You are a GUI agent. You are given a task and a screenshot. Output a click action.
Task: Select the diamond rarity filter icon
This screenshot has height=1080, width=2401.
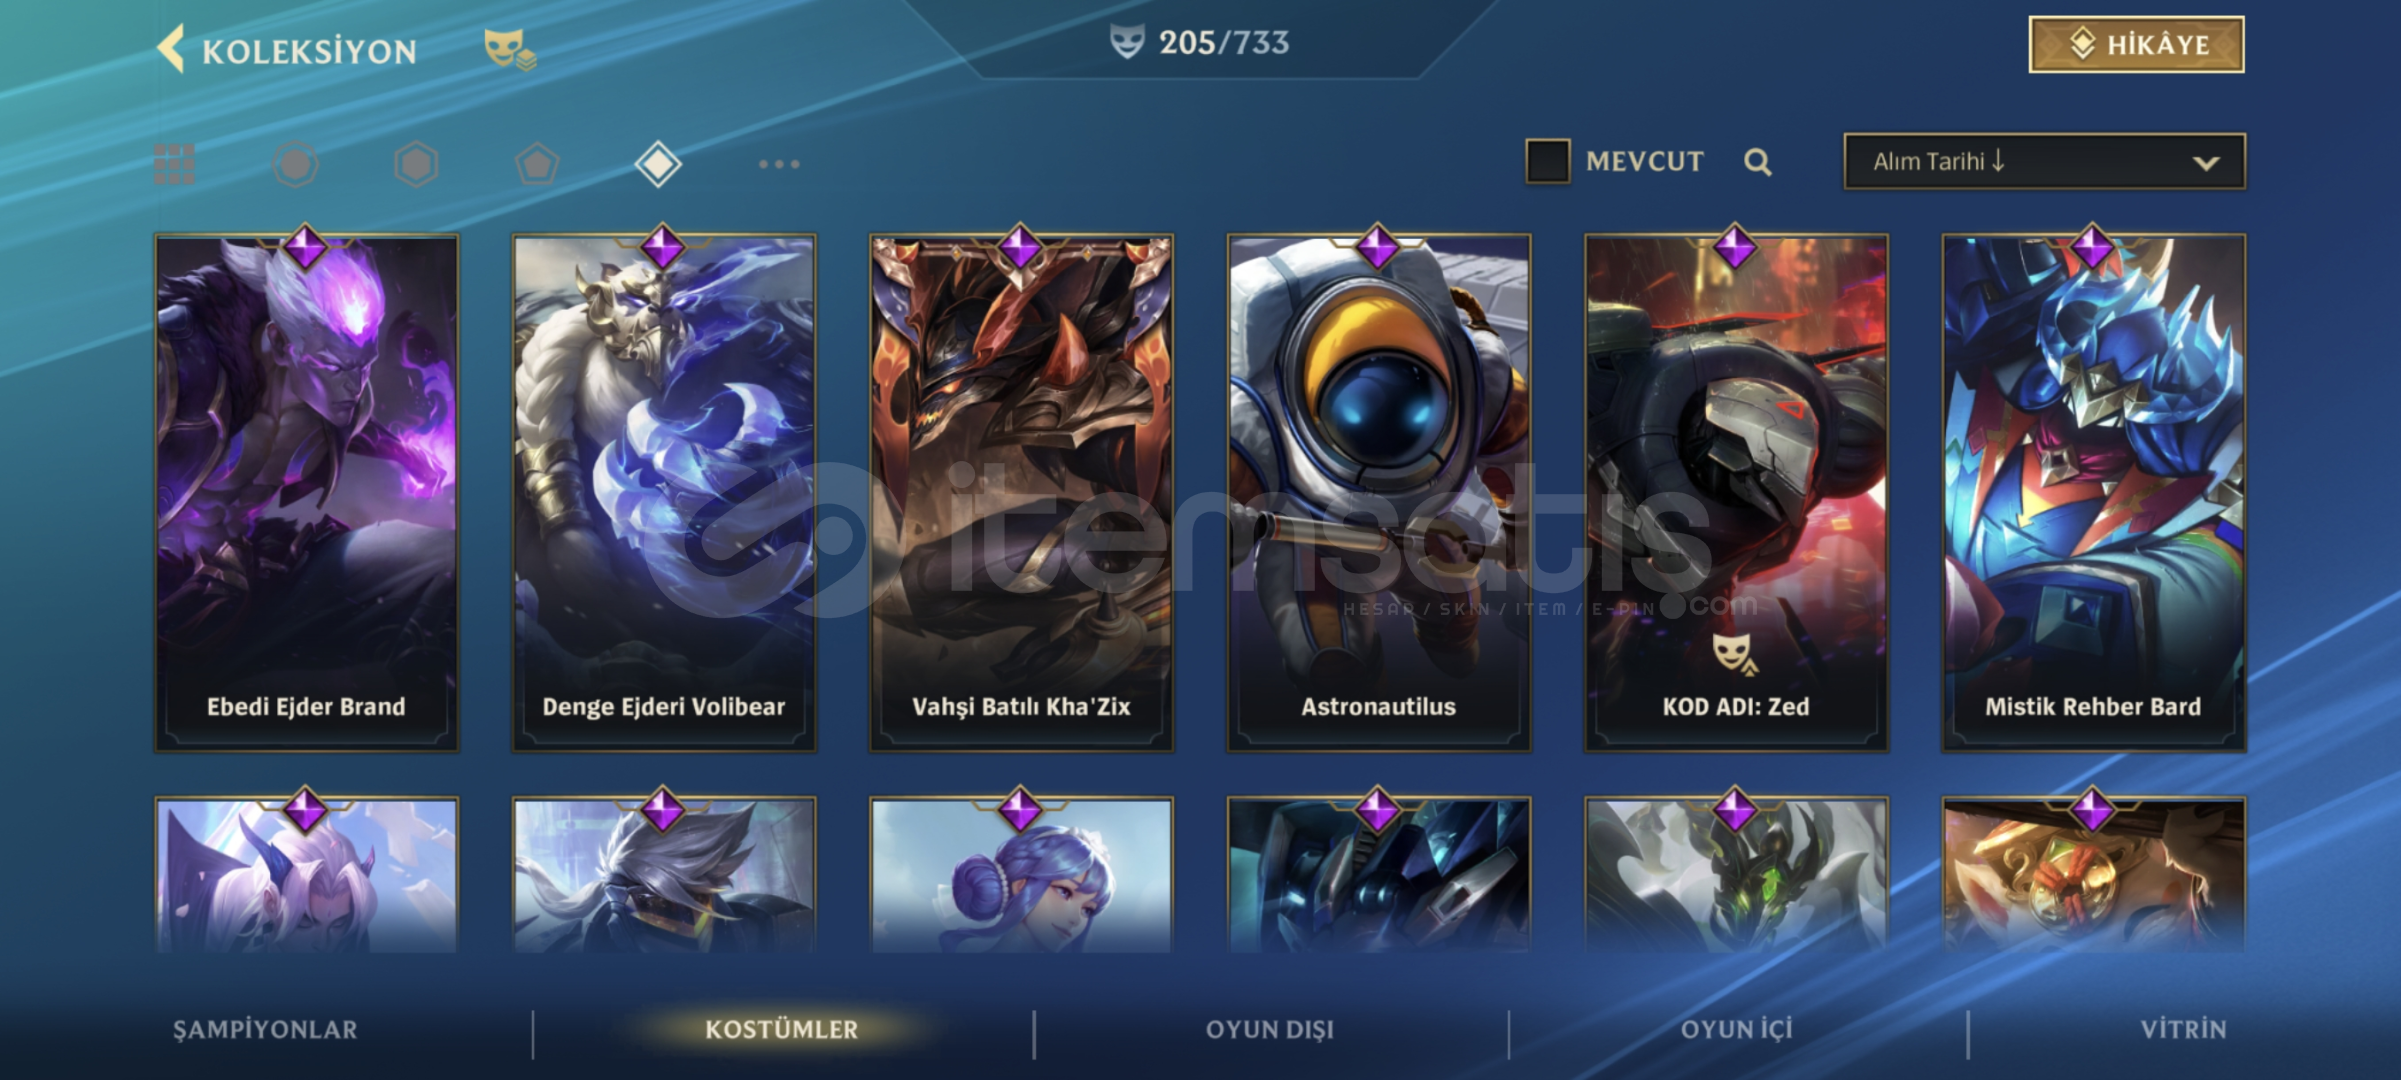click(x=658, y=164)
